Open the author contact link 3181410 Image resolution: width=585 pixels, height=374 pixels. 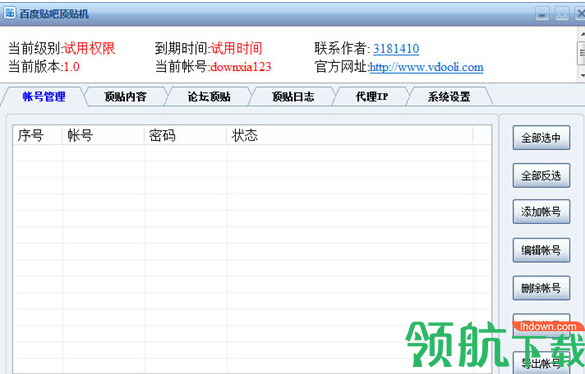pos(396,49)
